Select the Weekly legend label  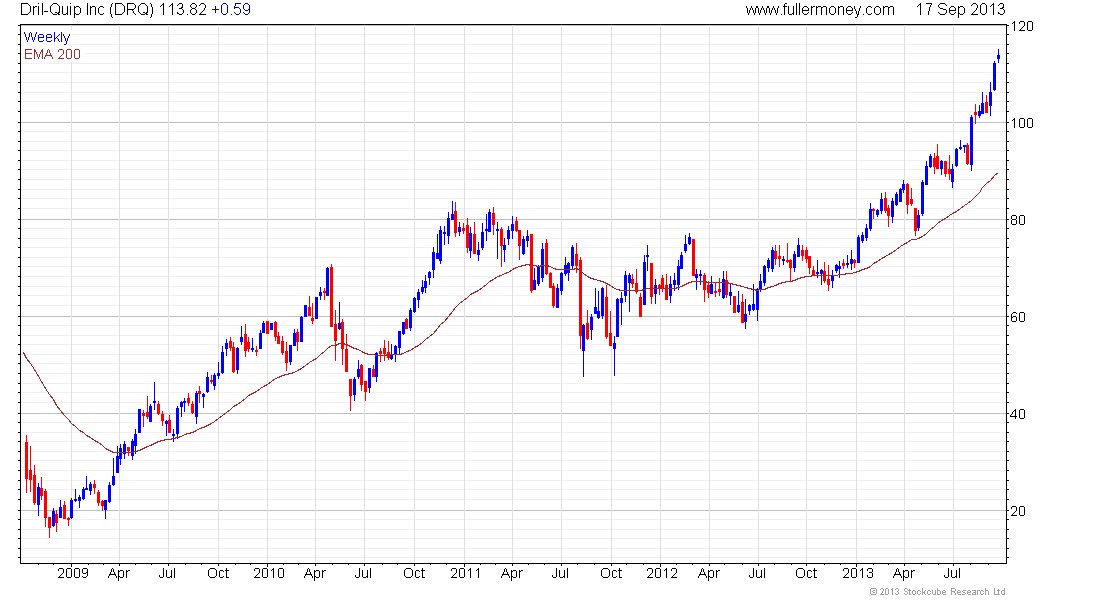[x=47, y=37]
